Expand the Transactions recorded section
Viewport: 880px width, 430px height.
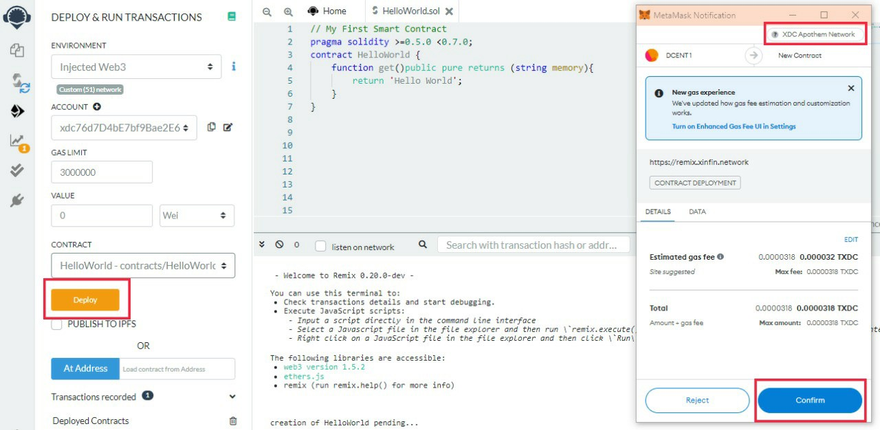coord(232,396)
